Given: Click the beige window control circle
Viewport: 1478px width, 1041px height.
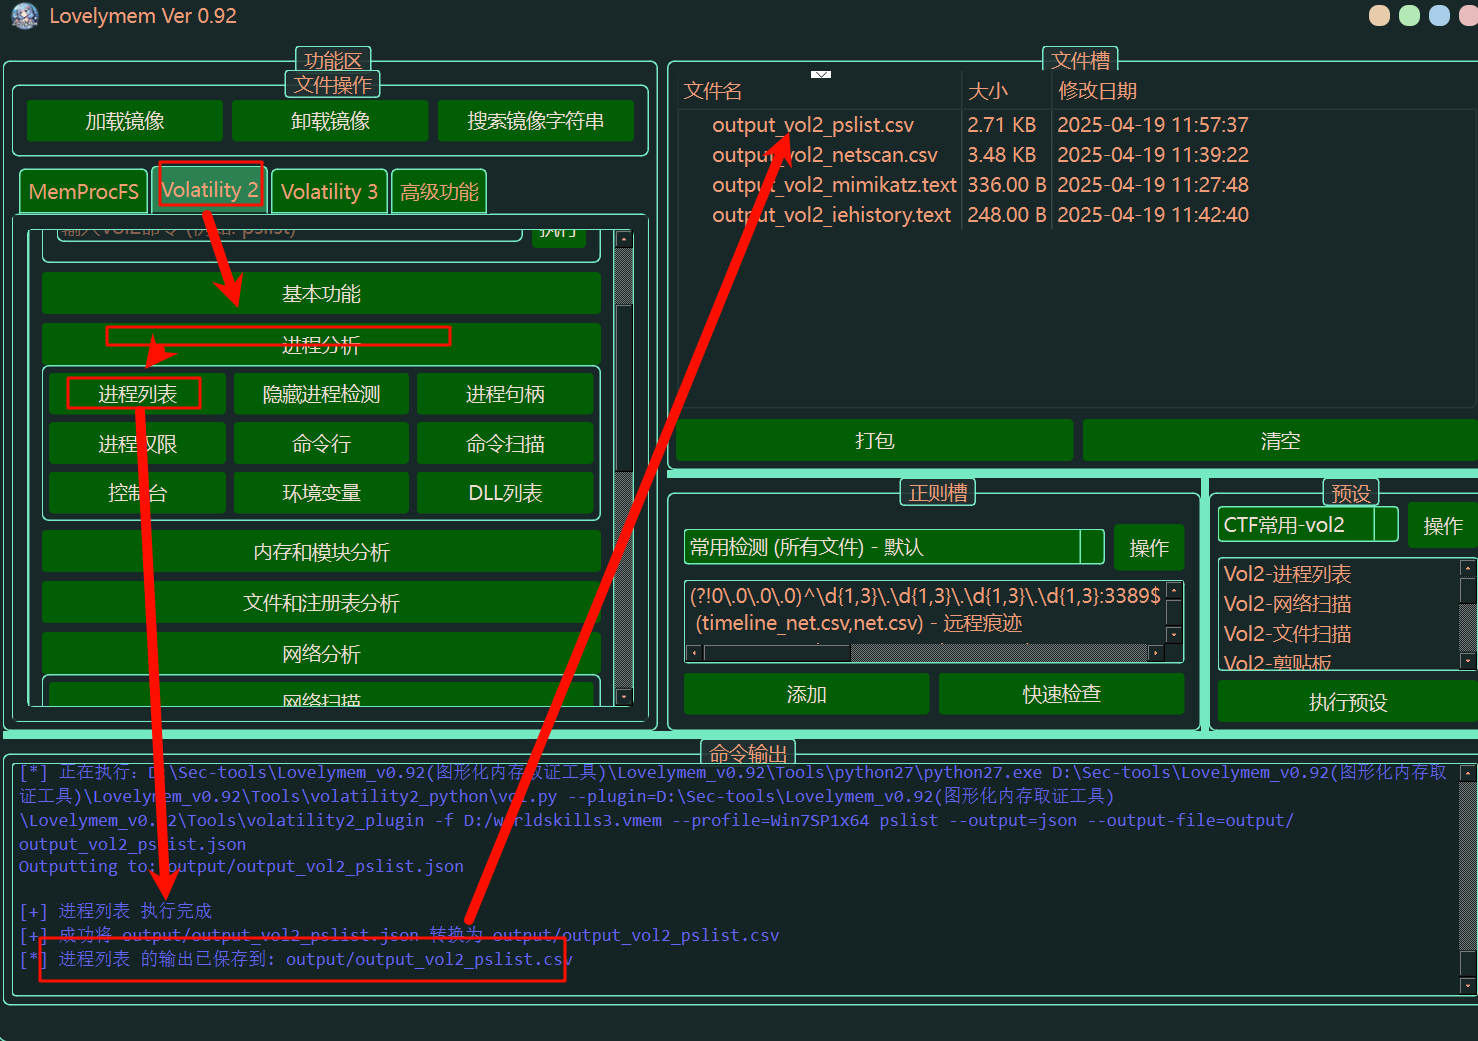Looking at the screenshot, I should click(x=1379, y=16).
